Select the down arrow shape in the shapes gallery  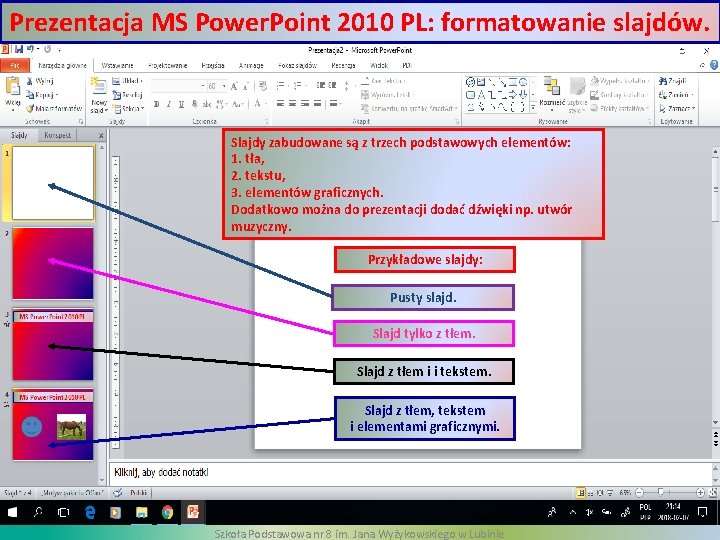(523, 95)
